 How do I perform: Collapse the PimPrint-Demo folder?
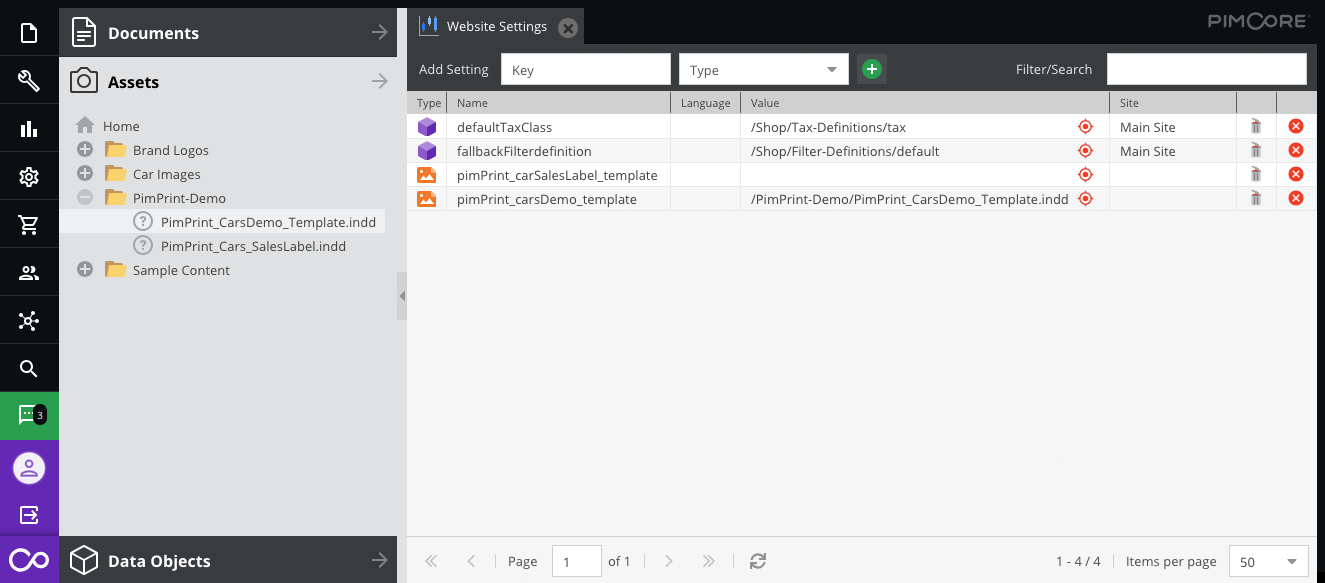85,198
